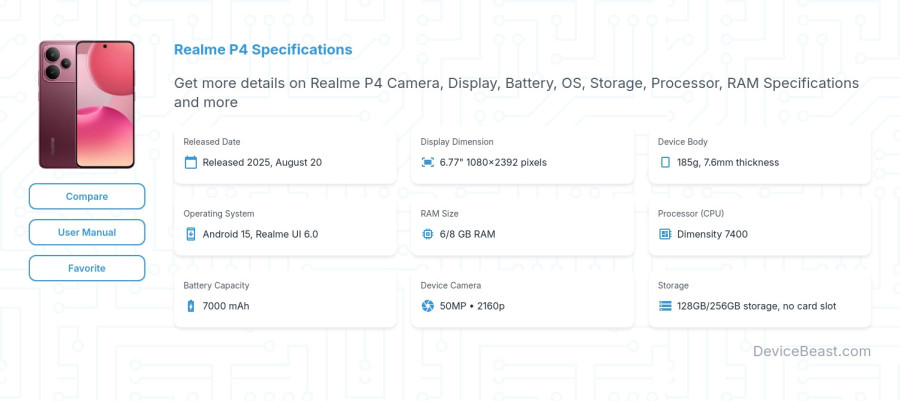Click the operating system download-phone icon

click(191, 234)
